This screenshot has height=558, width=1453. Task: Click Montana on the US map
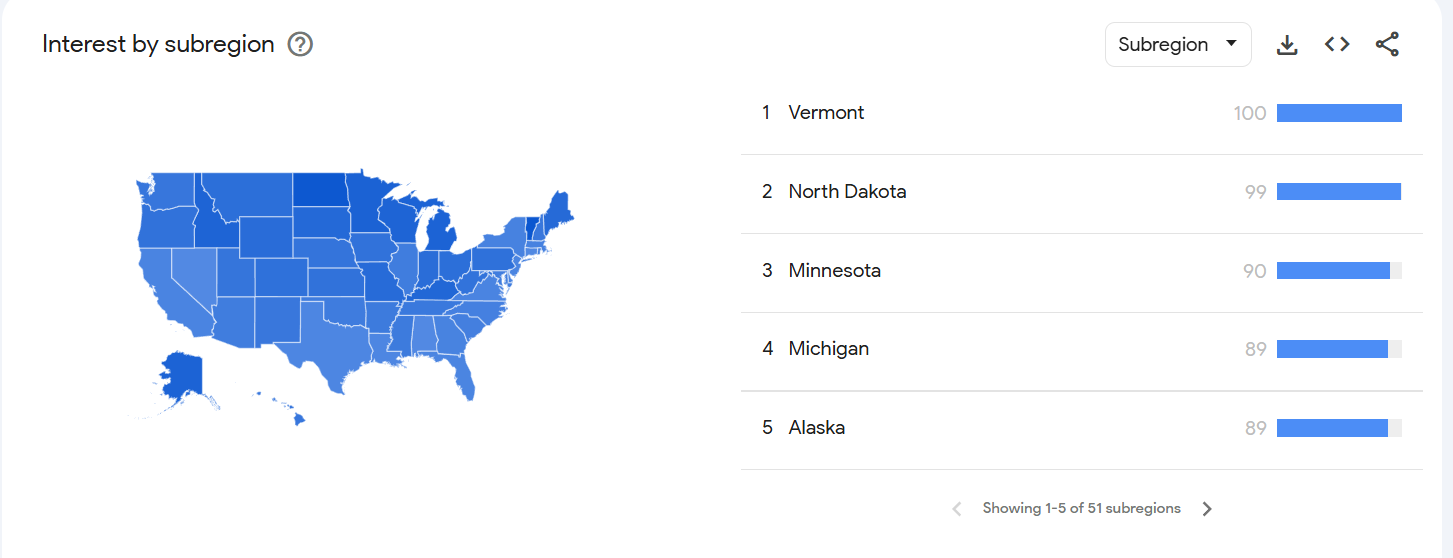pos(245,195)
